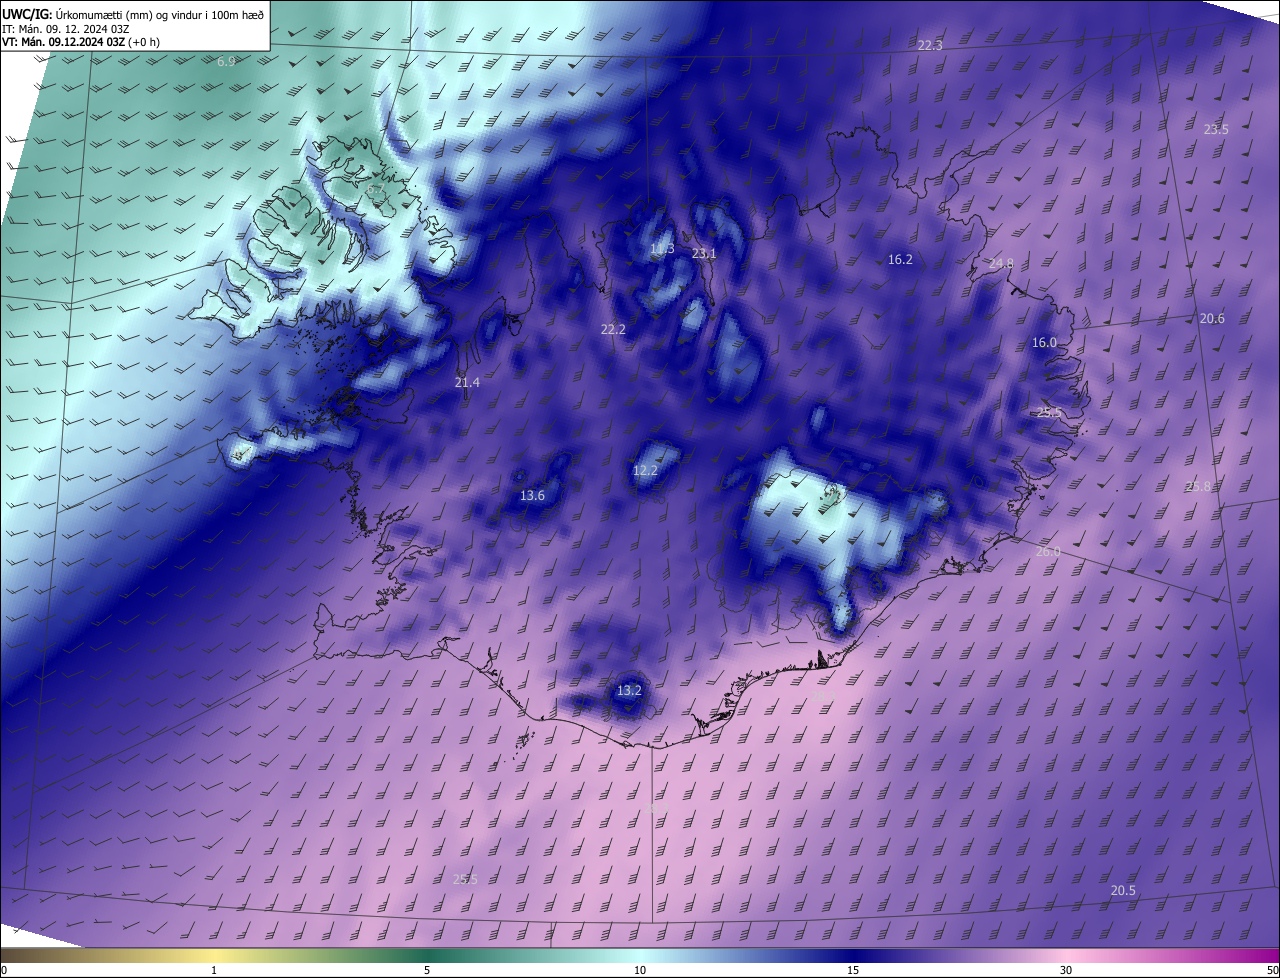Click the '50' tick label on the color scale
The height and width of the screenshot is (978, 1280).
[x=1272, y=970]
